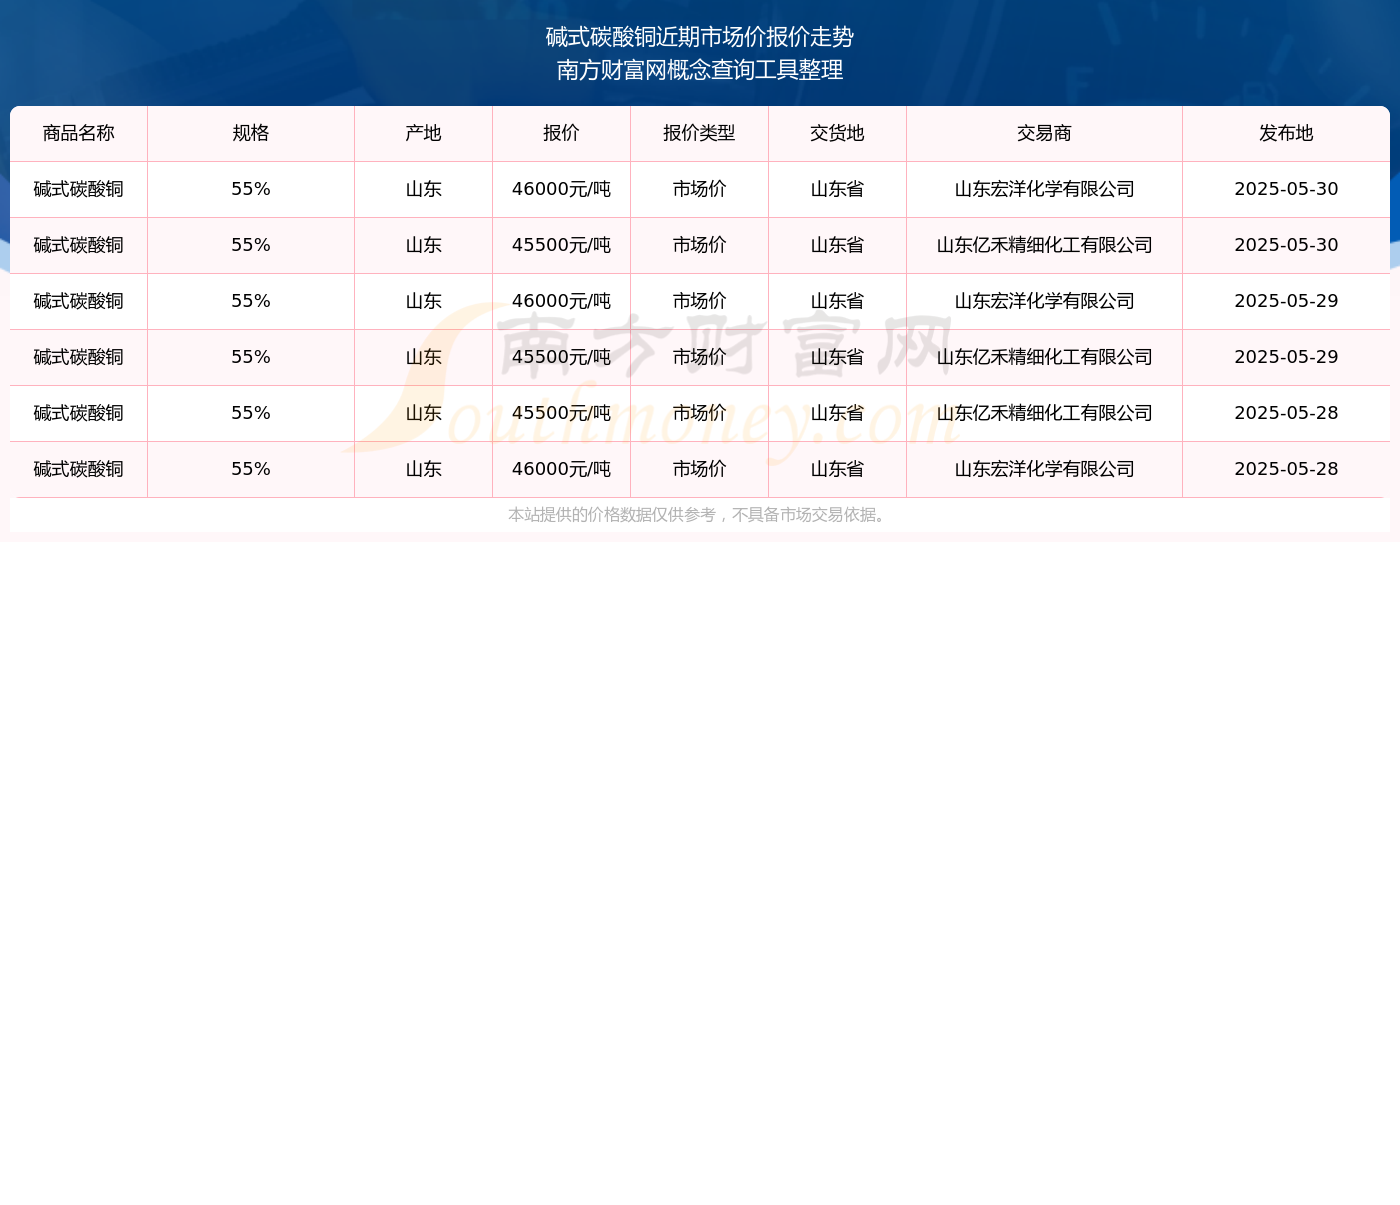Click the 商品名称 column header
Screen dimensions: 1400x1205
79,134
